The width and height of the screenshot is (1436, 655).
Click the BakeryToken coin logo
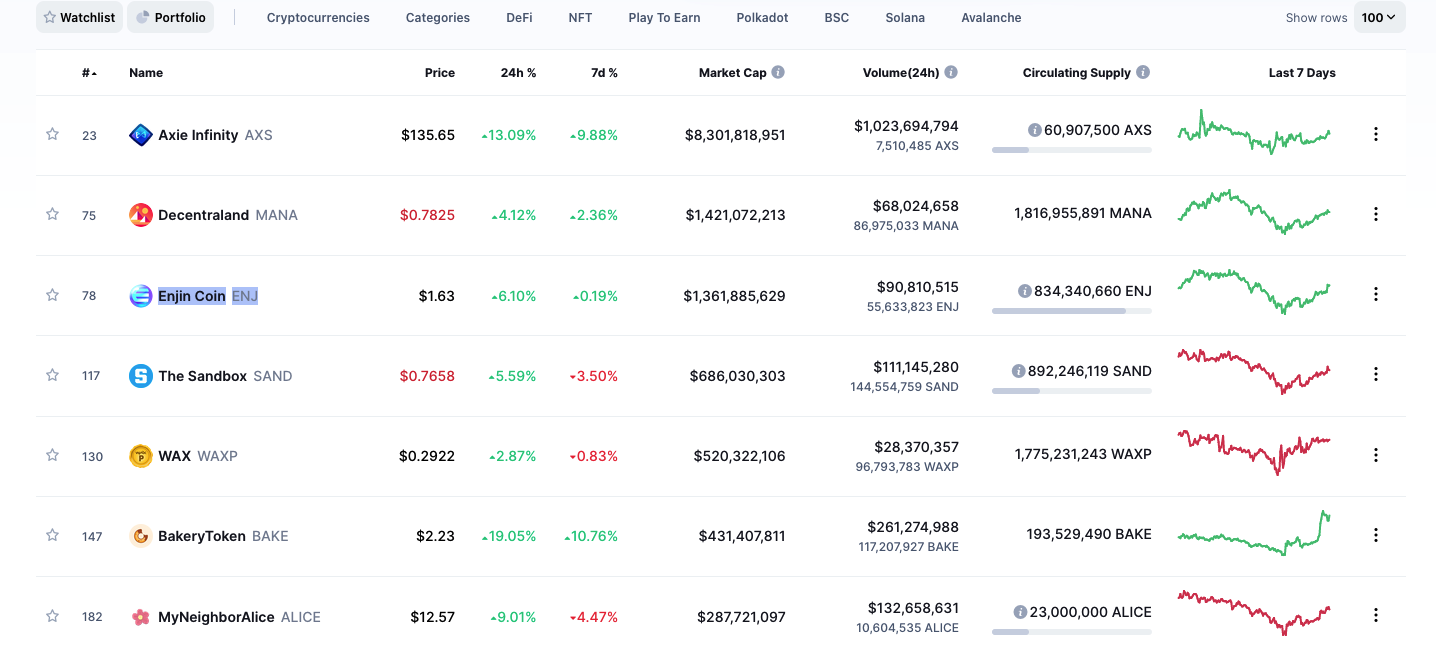(141, 536)
